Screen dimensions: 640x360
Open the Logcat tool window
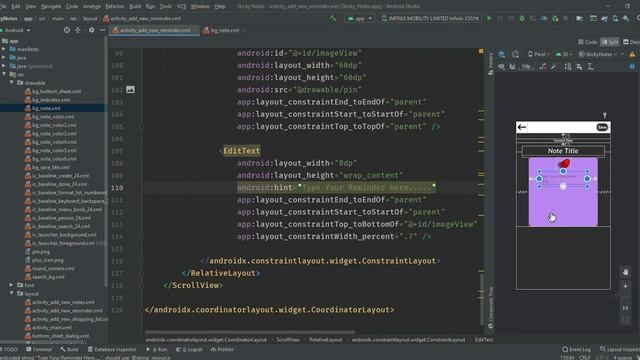190,349
